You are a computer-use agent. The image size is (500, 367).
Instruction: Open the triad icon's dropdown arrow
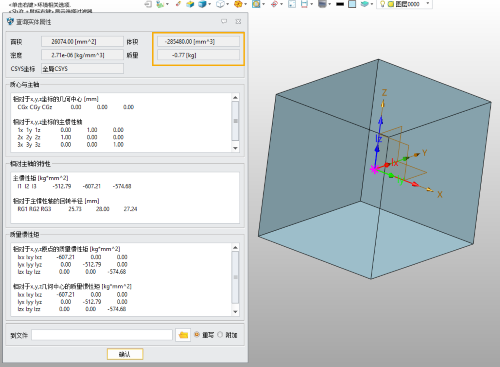(x=167, y=4)
